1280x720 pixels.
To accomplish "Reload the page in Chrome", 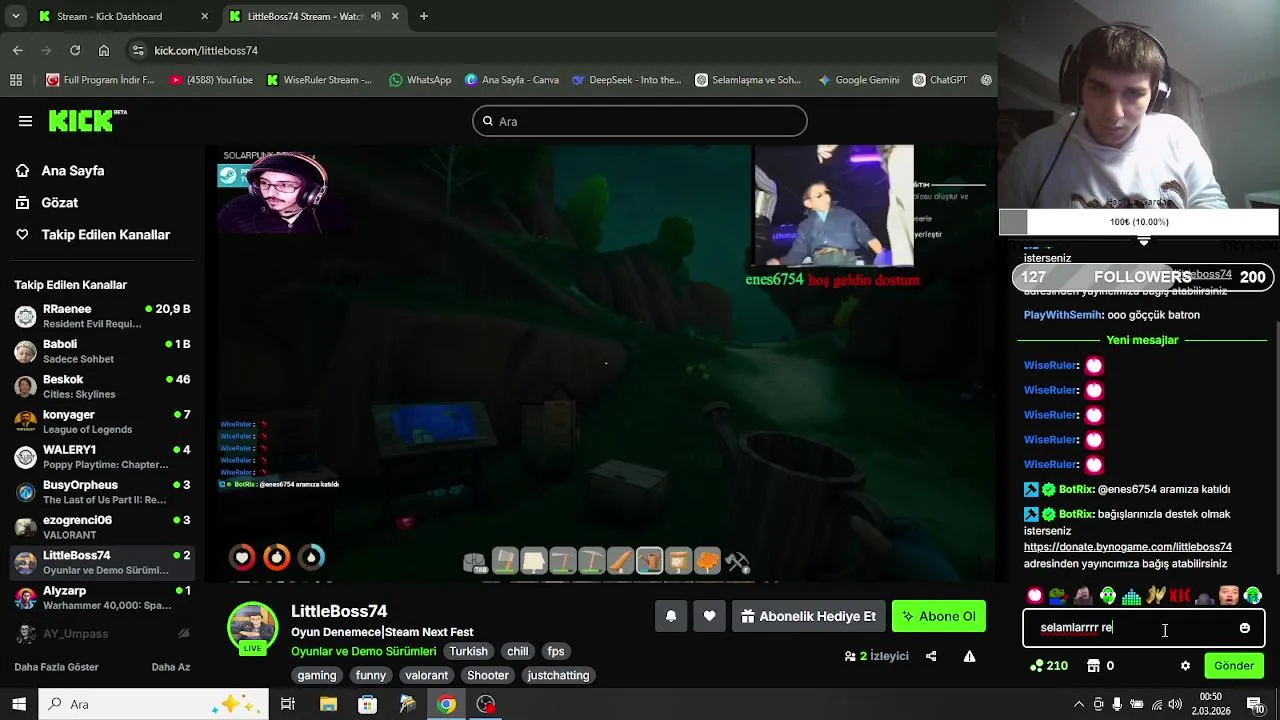I will point(75,50).
